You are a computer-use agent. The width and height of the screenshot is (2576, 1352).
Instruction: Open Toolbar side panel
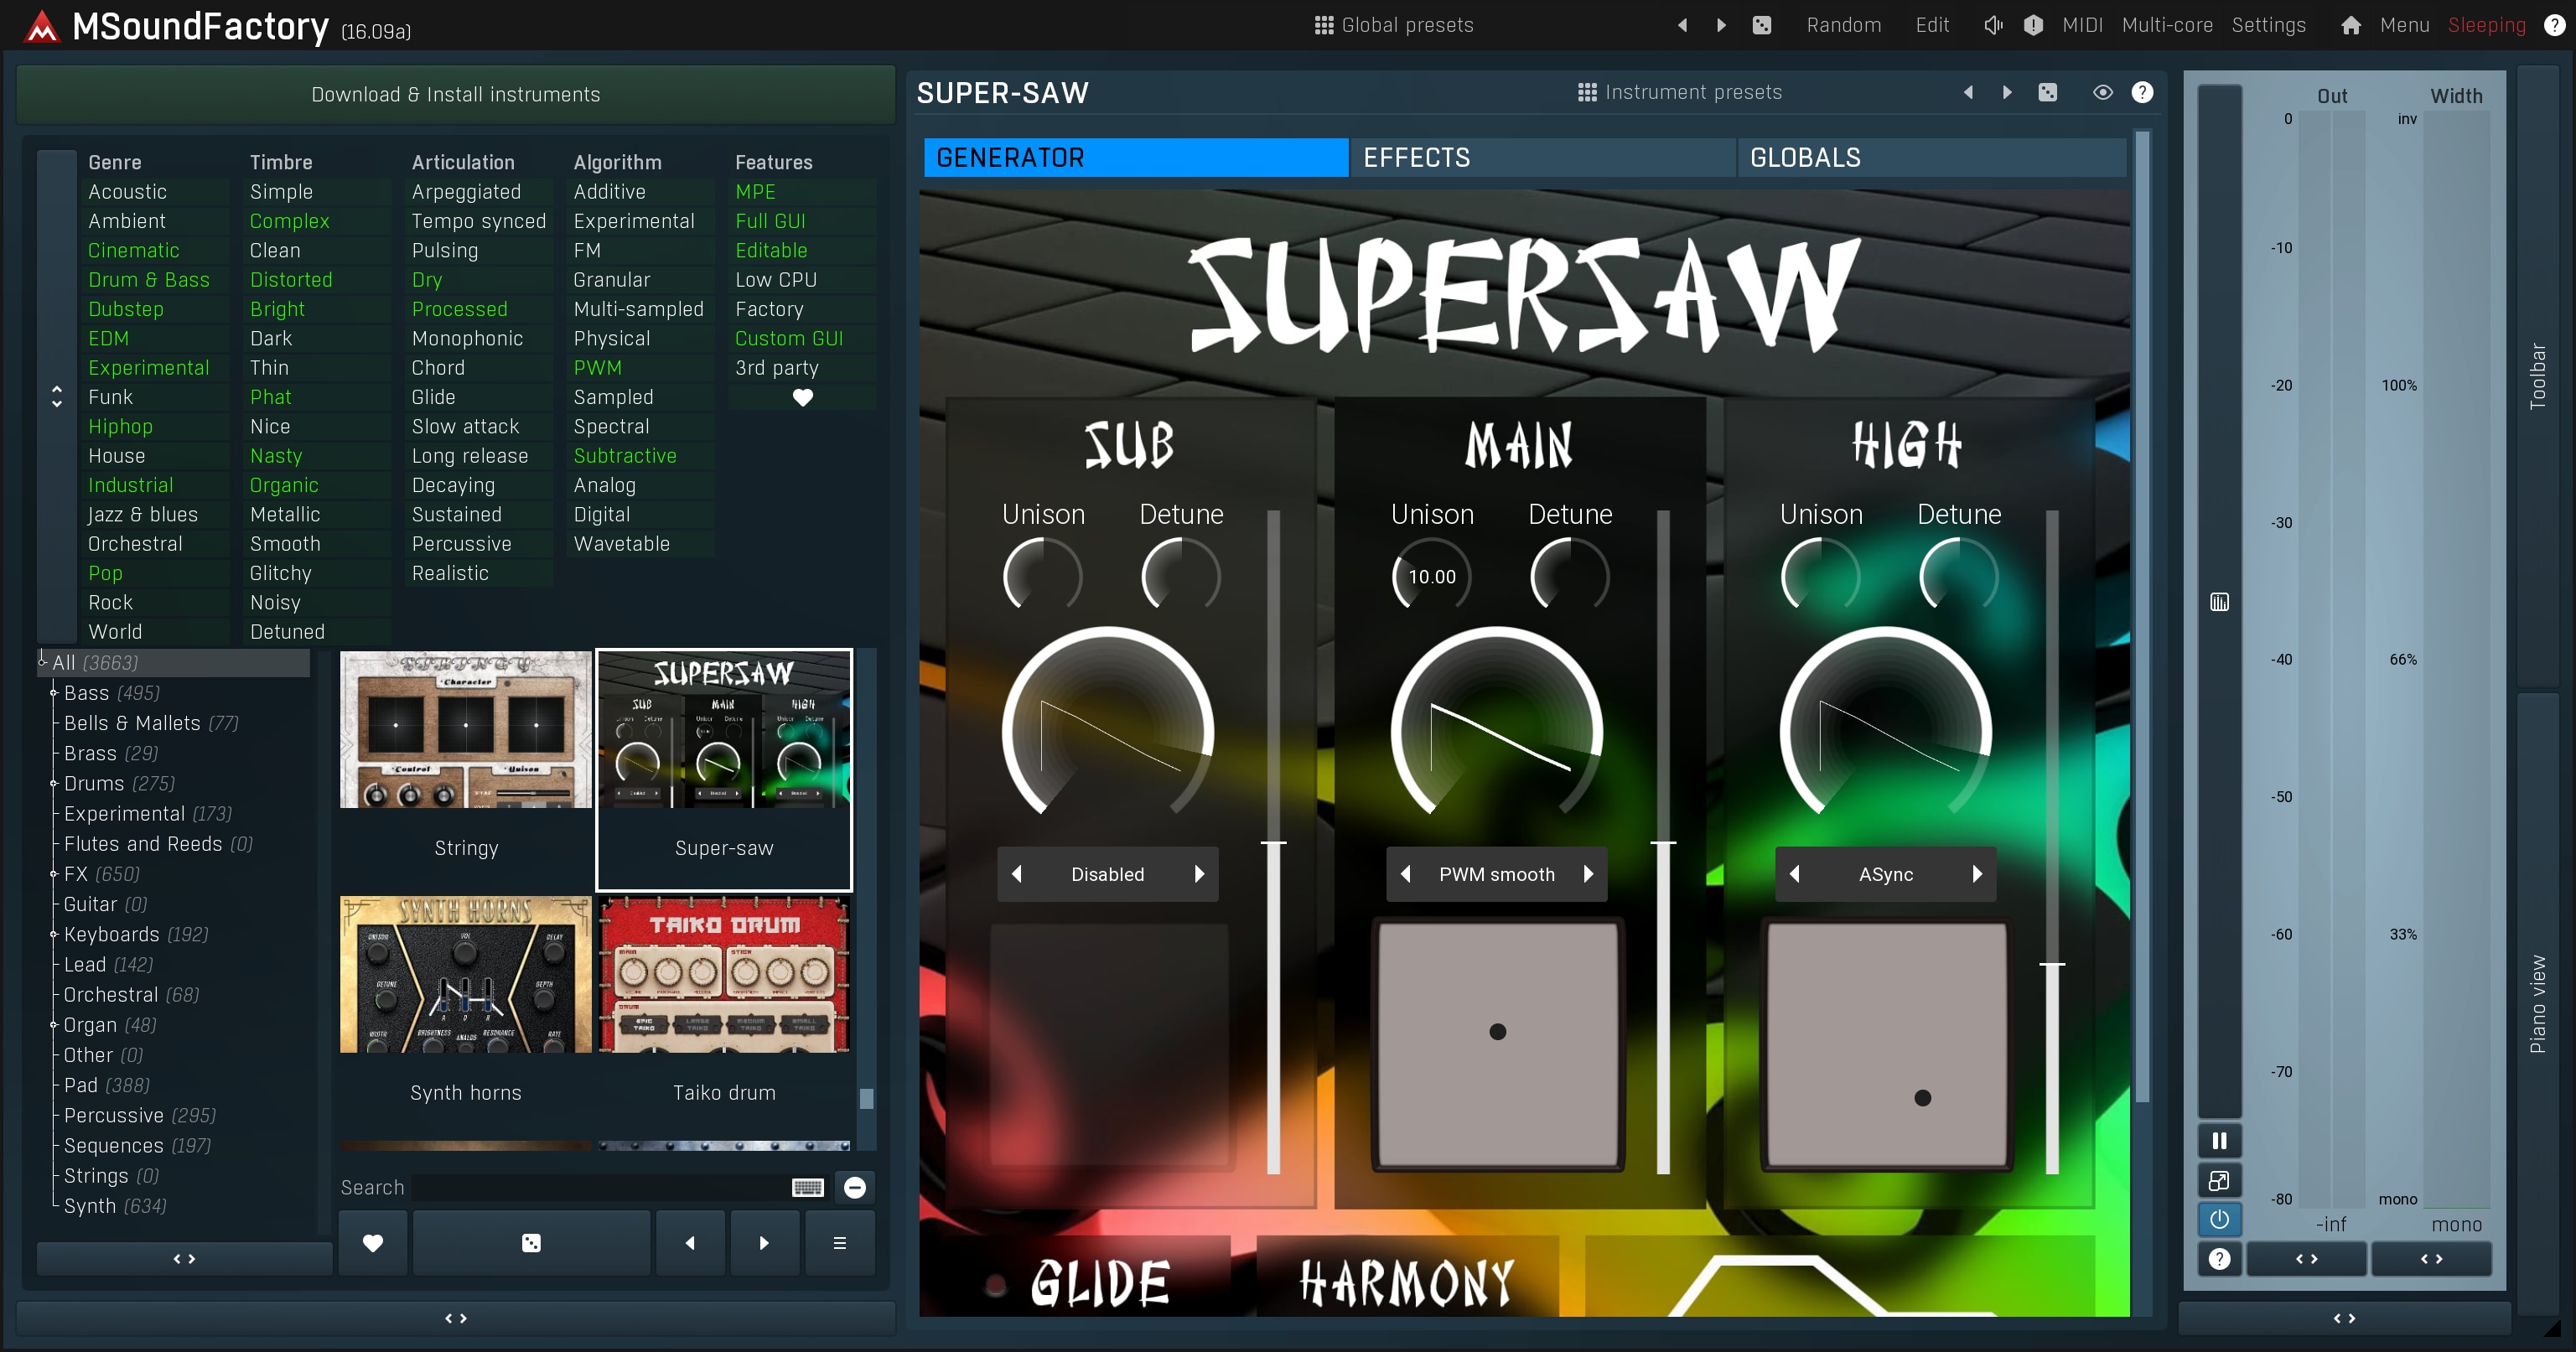(x=2537, y=376)
